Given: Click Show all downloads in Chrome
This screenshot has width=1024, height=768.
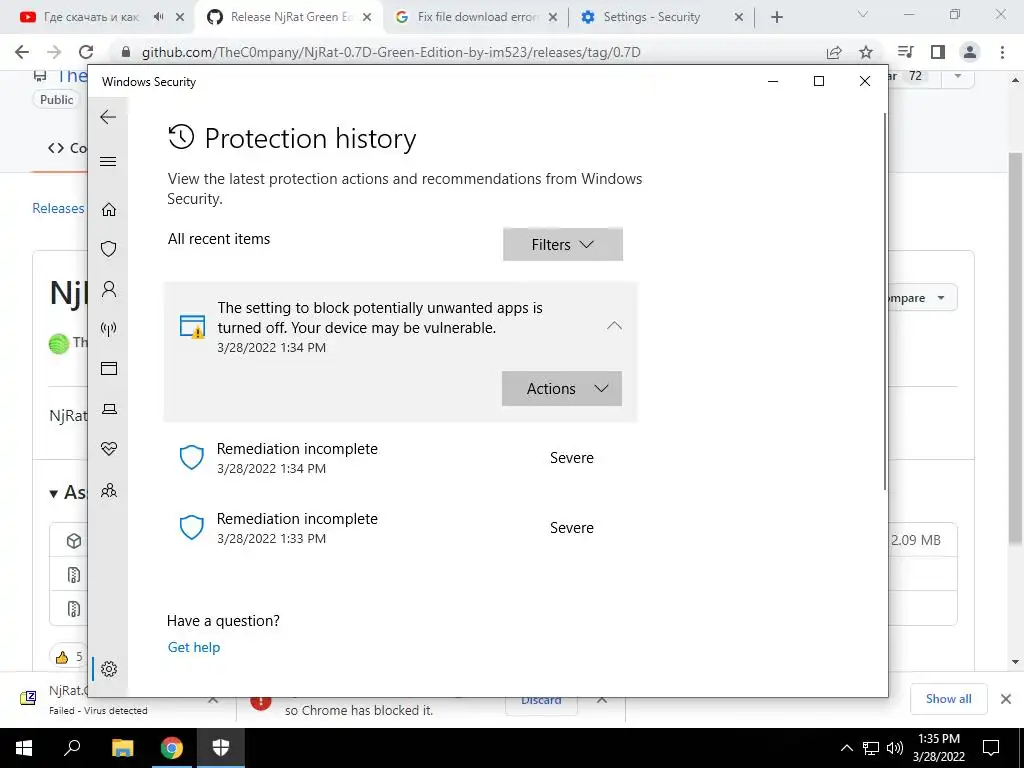Looking at the screenshot, I should (x=948, y=699).
